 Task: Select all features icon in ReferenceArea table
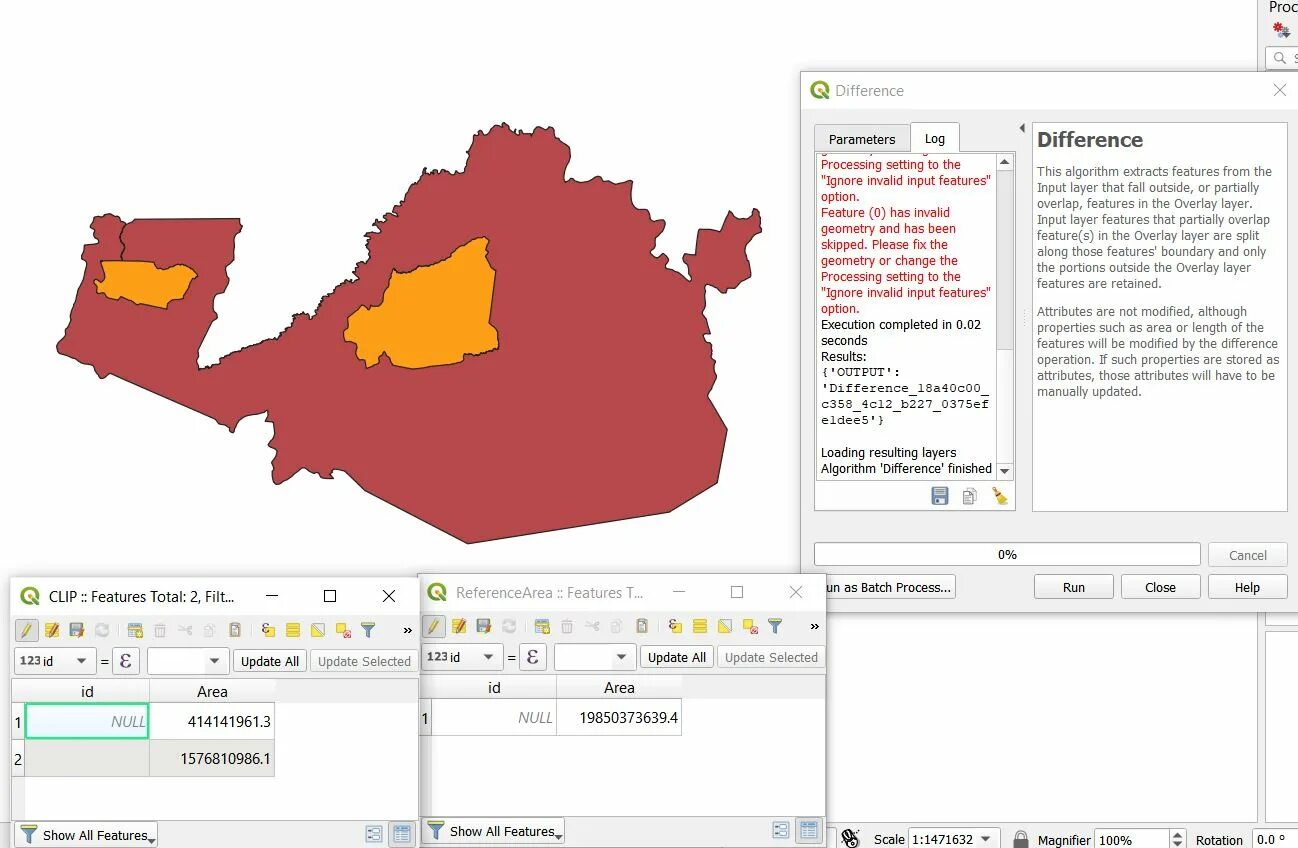[700, 626]
